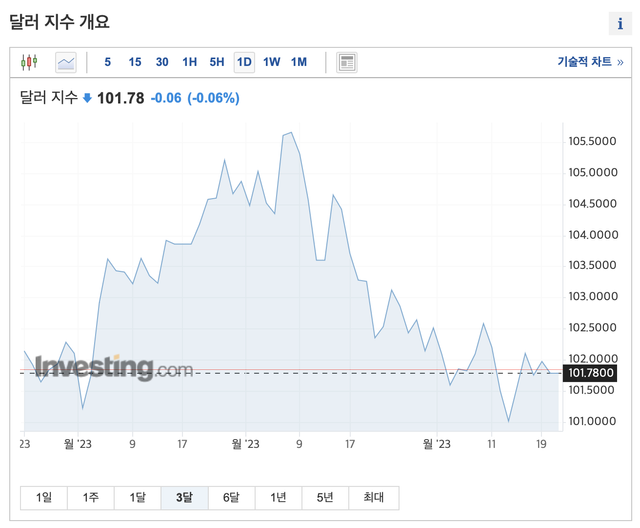Open the 기술적 차트 link
The image size is (640, 528).
click(590, 62)
